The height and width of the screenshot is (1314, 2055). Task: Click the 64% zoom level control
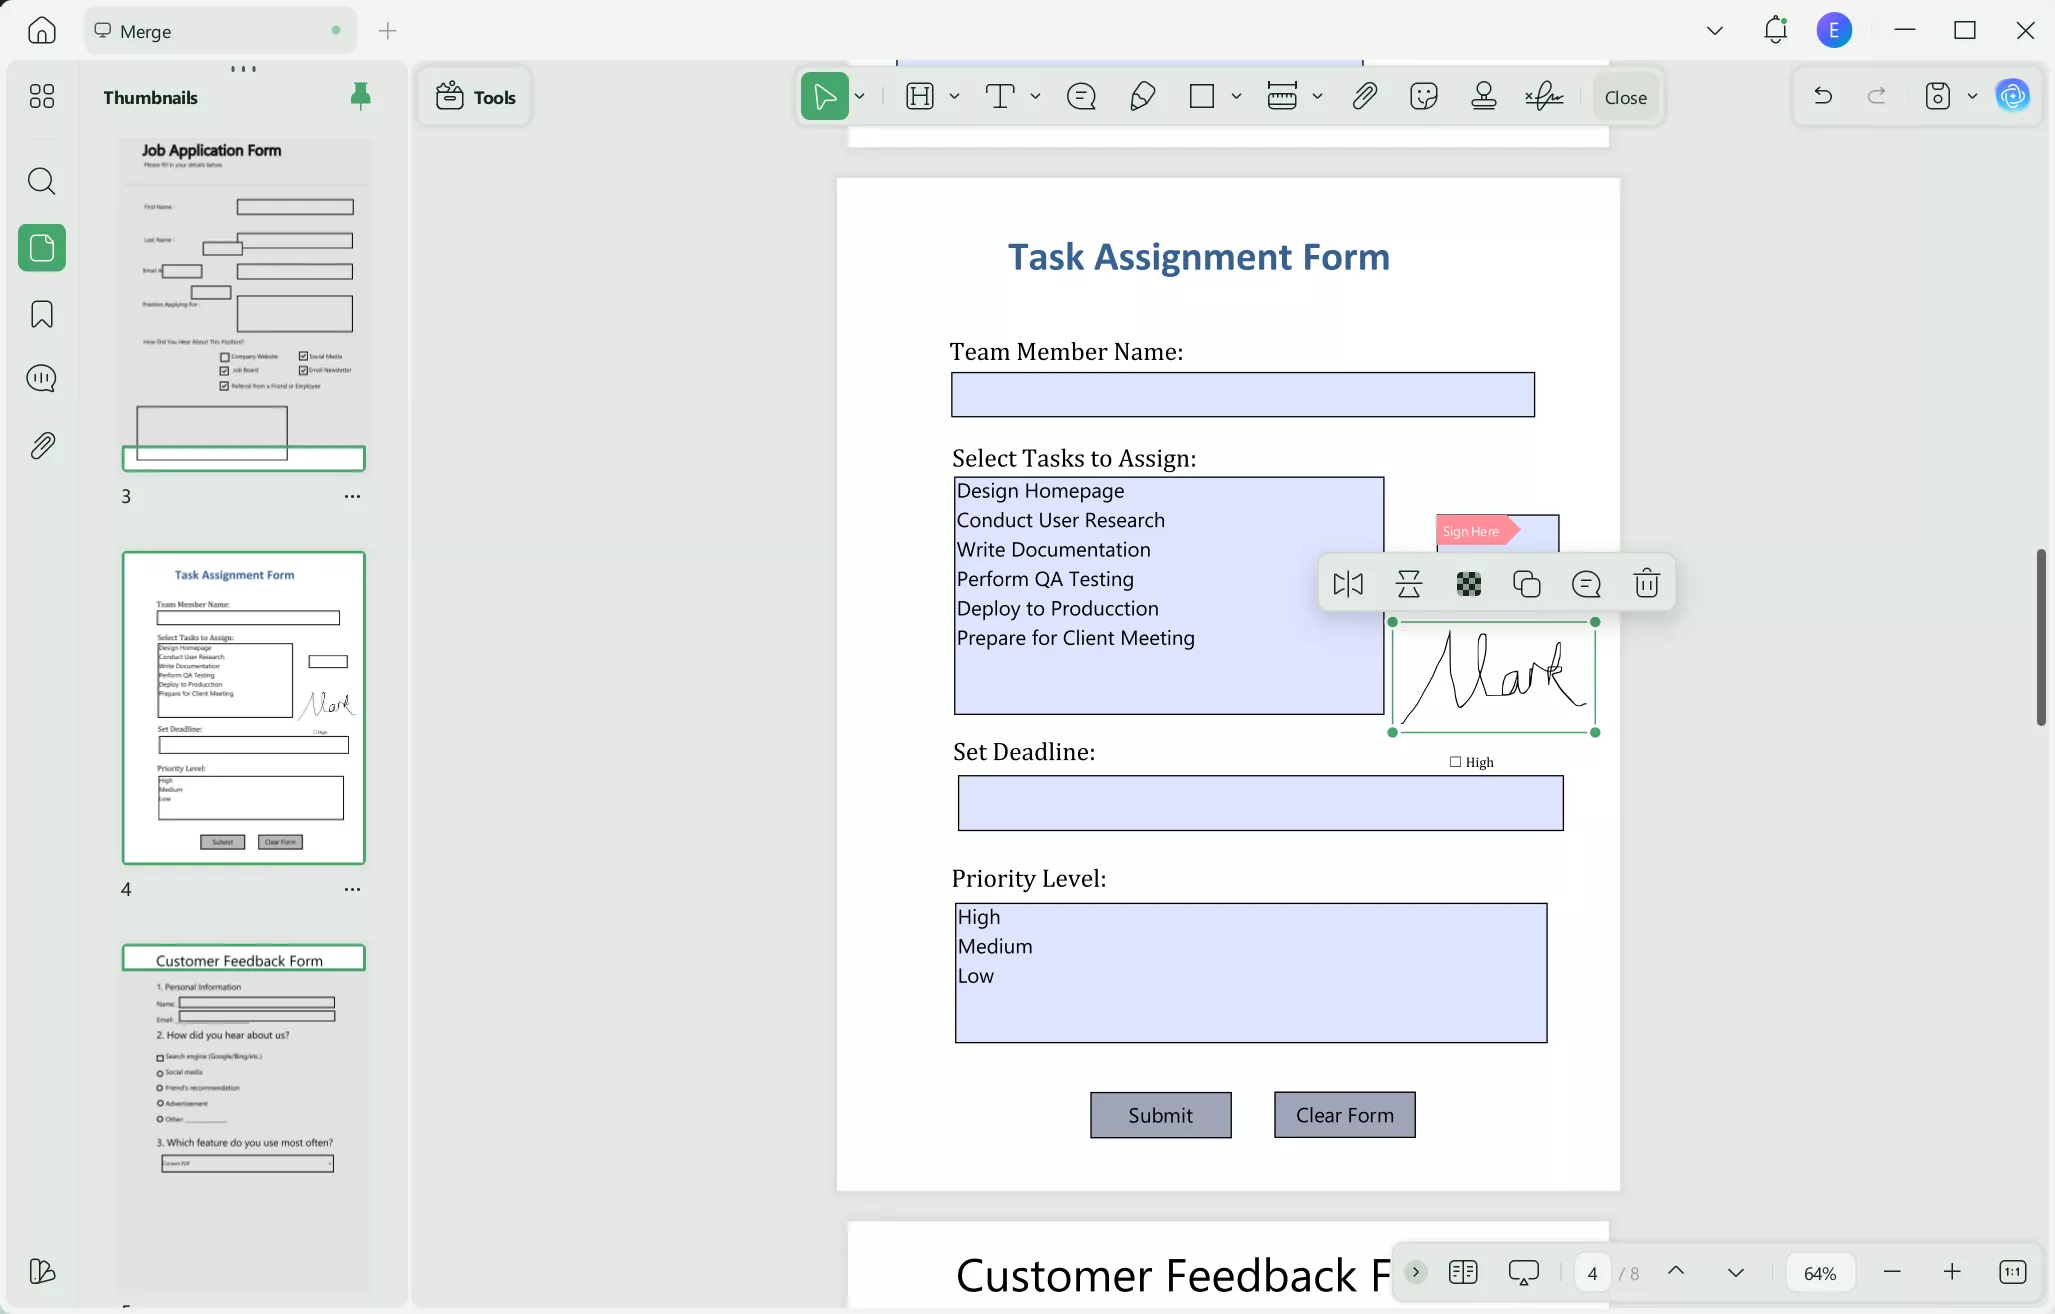pos(1819,1272)
